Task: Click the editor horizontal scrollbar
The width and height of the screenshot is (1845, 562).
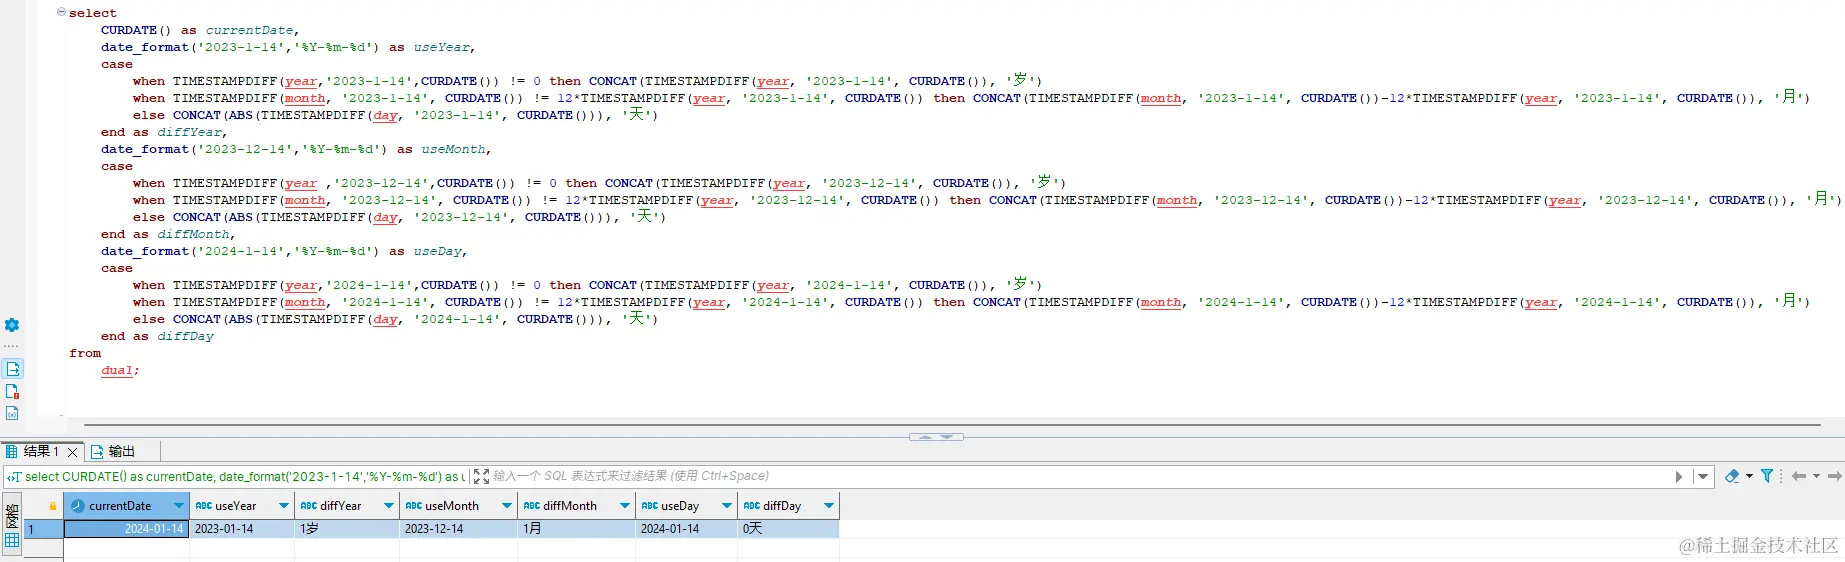Action: click(950, 425)
